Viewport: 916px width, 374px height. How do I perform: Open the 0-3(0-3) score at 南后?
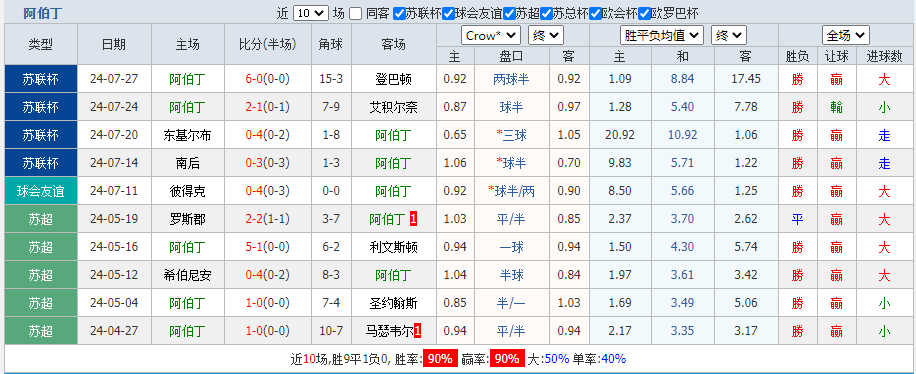(268, 163)
